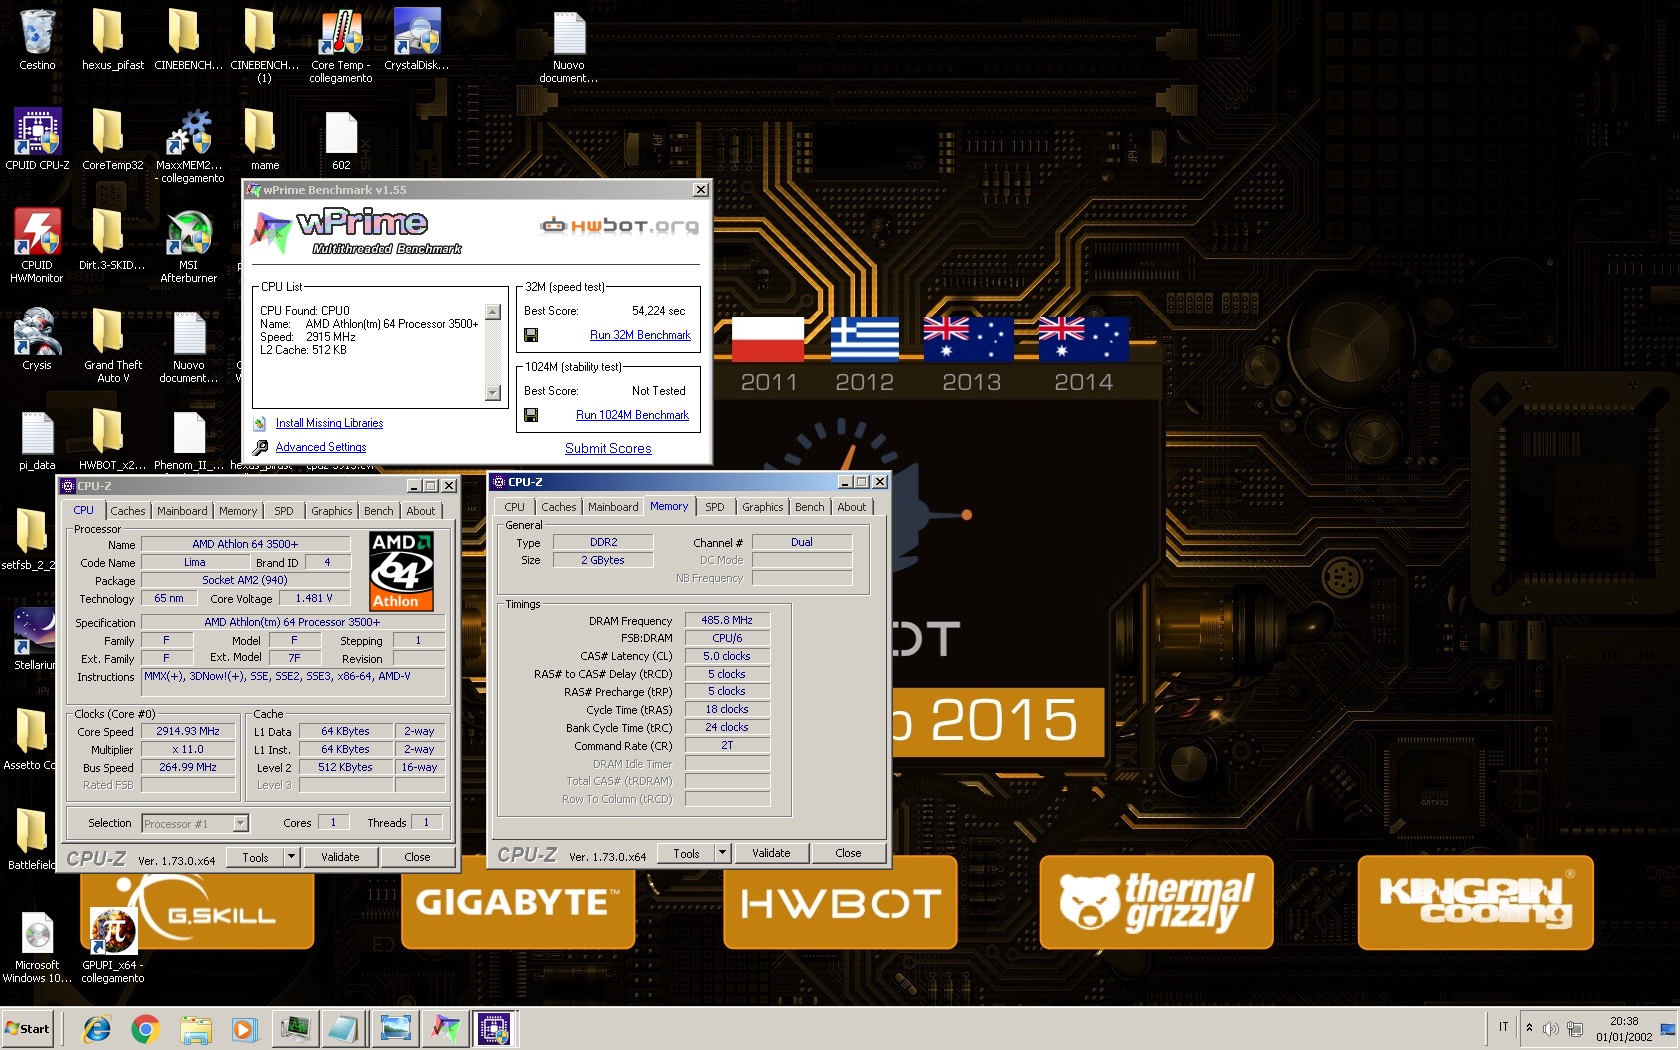Screen dimensions: 1680x1050
Task: Click Run 32M Benchmark link
Action: 640,335
